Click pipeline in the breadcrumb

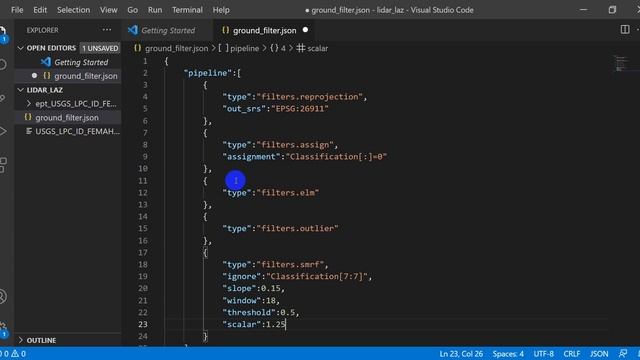tap(244, 48)
